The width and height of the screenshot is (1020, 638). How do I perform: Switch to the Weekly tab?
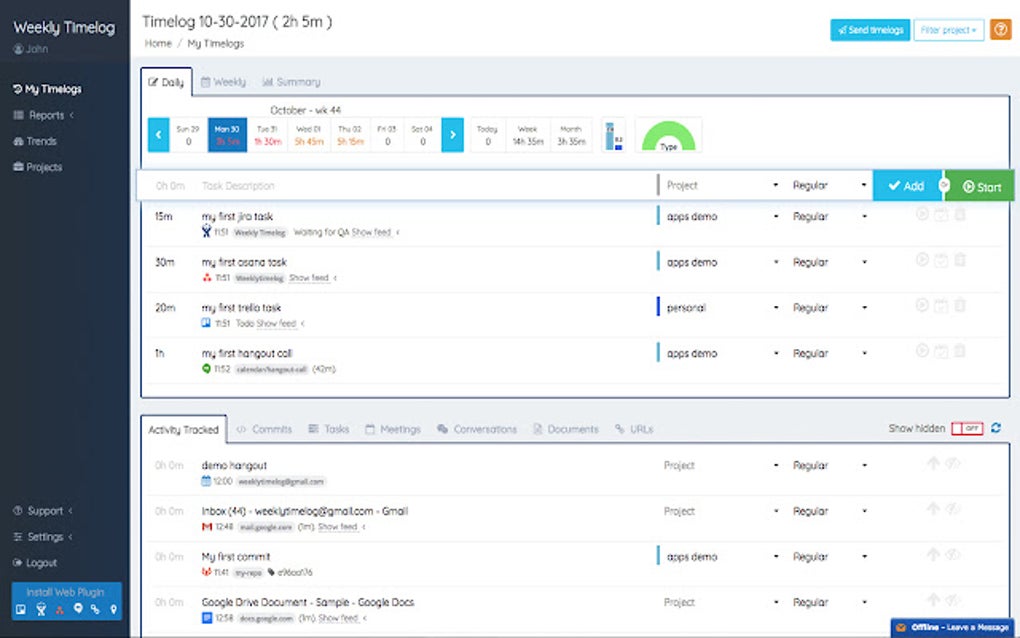222,82
